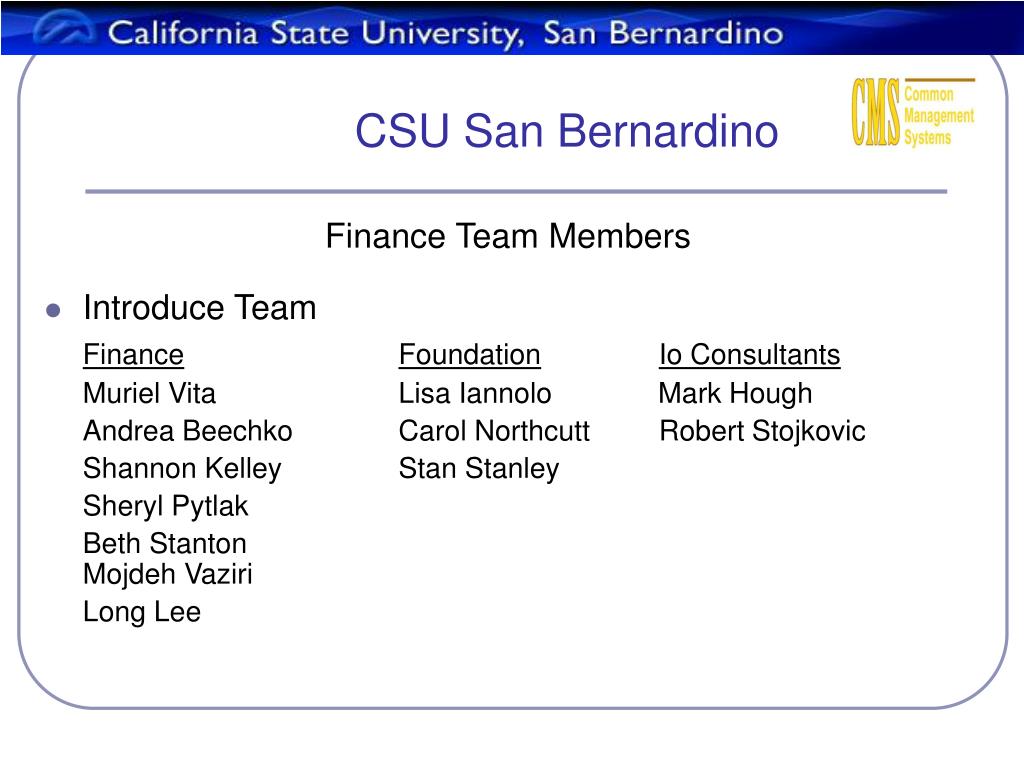Click on Long Lee at list bottom
This screenshot has width=1024, height=768.
[x=142, y=613]
